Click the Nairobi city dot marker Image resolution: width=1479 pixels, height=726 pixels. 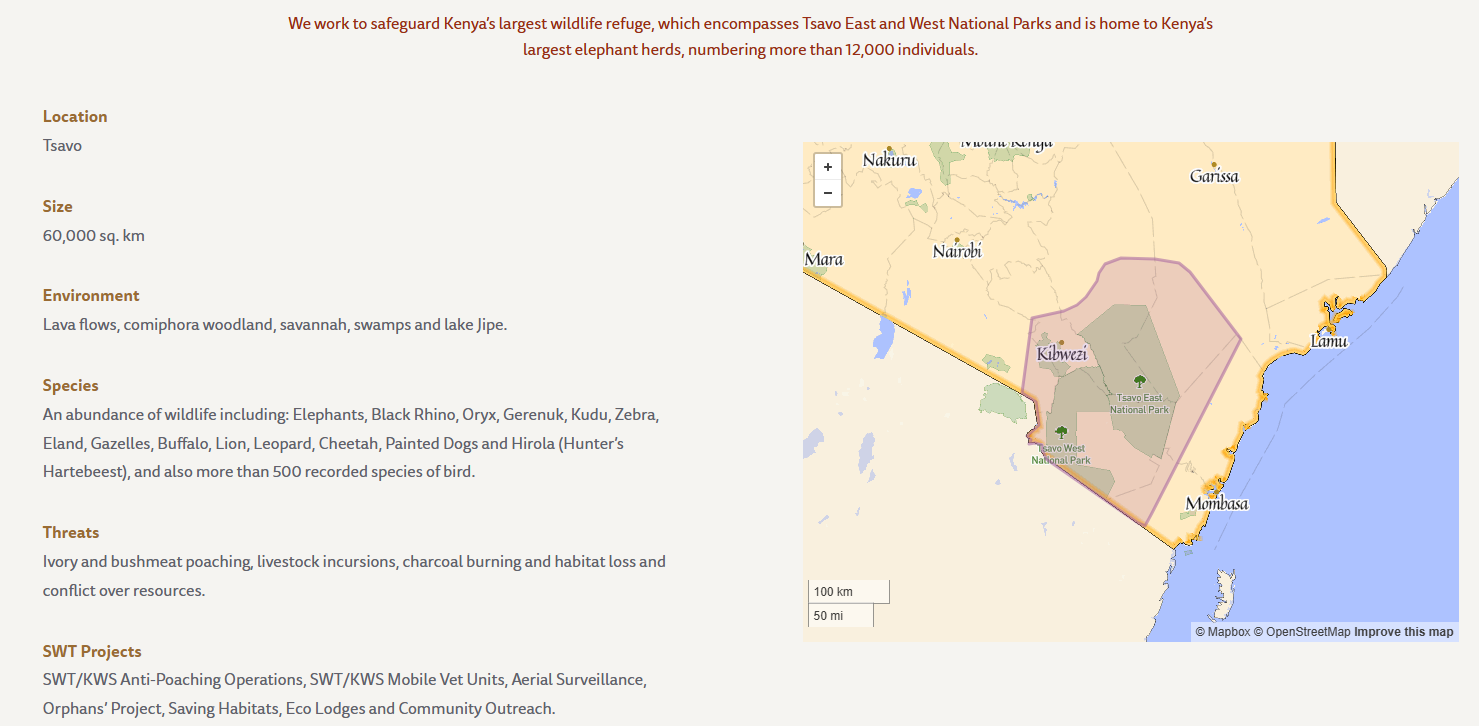pos(957,240)
